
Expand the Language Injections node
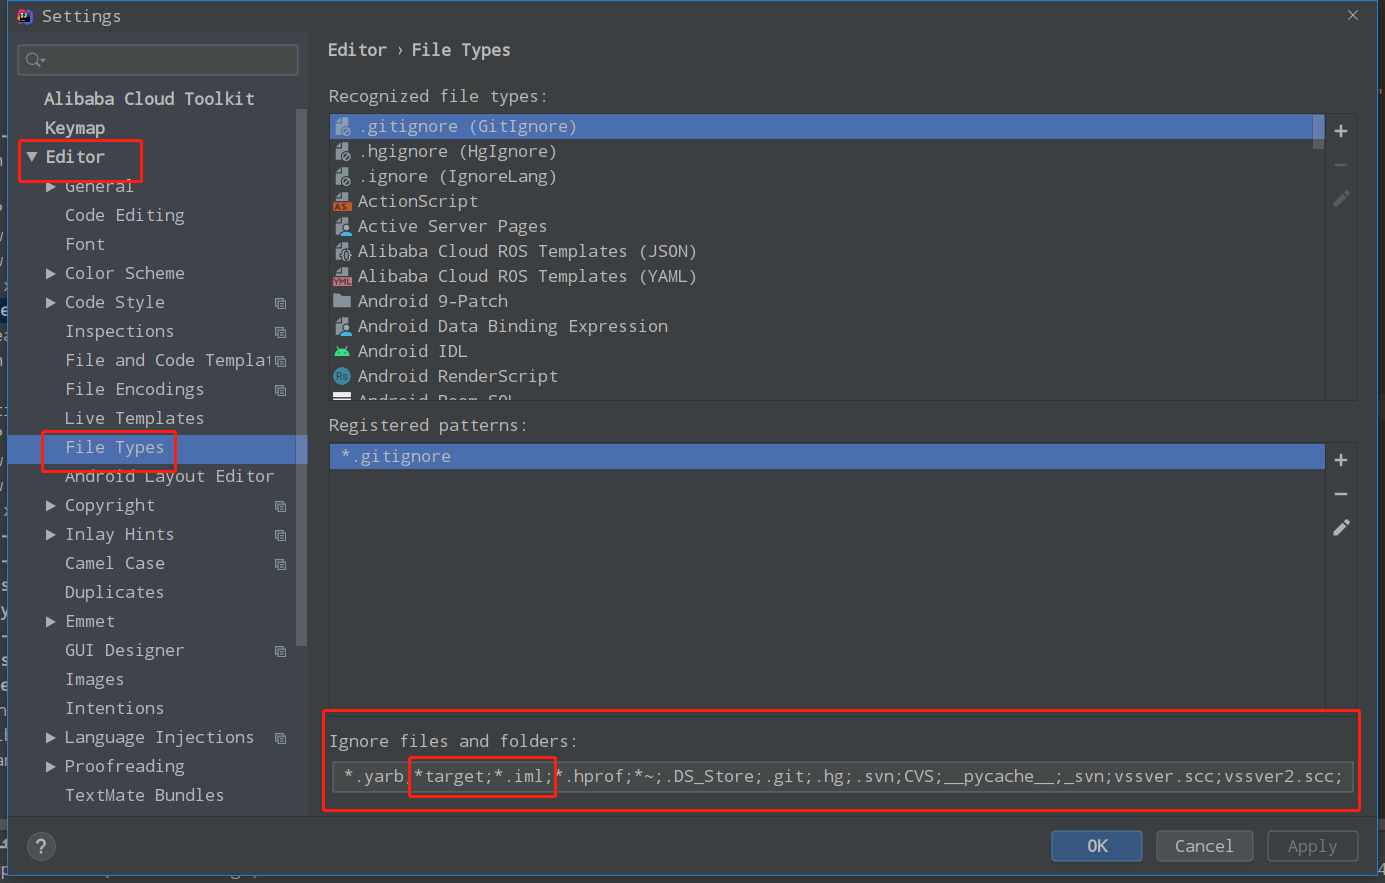point(51,738)
